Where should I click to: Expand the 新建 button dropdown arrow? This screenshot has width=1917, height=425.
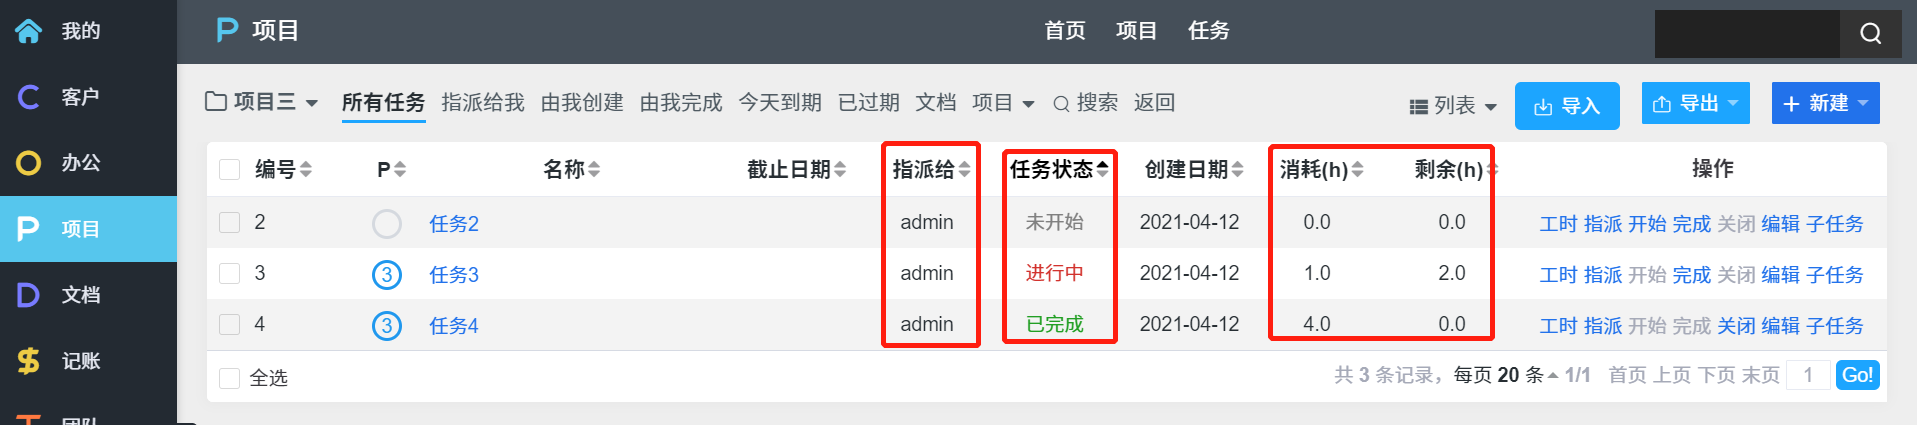(1863, 103)
